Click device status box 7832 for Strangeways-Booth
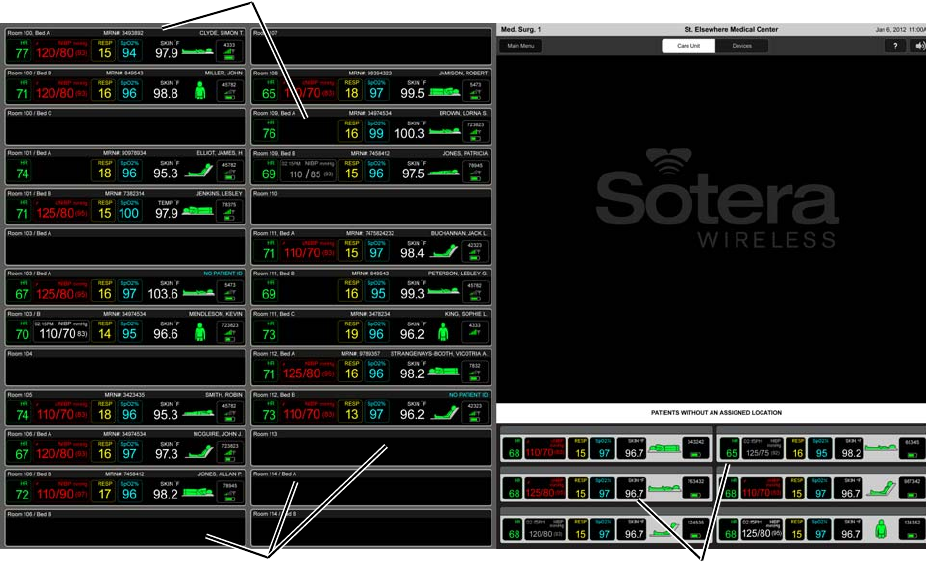Viewport: 926px width, 563px height. 475,372
